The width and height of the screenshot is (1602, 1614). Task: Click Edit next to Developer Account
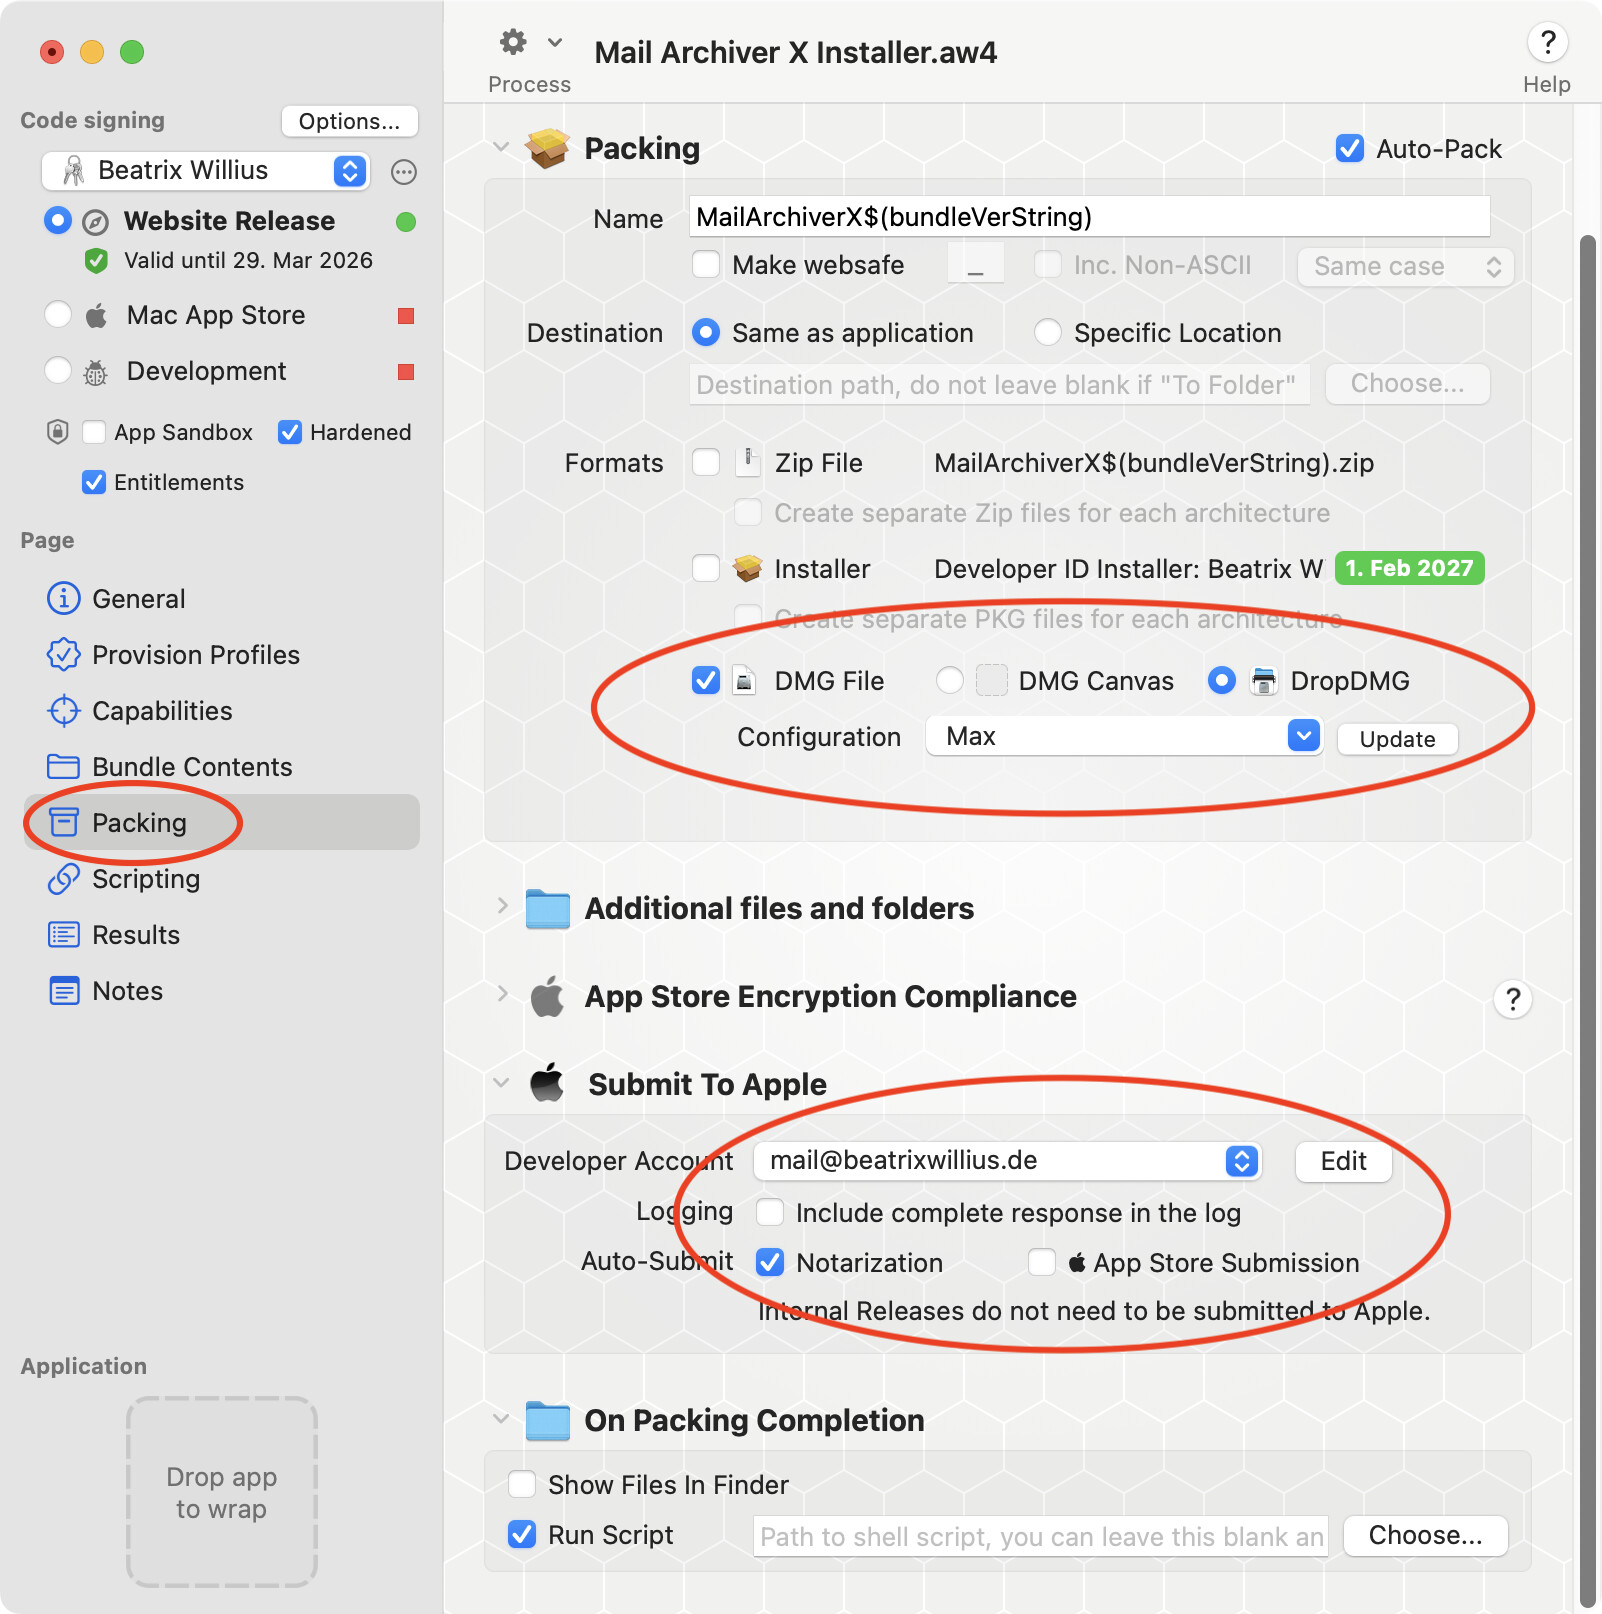coord(1343,1161)
